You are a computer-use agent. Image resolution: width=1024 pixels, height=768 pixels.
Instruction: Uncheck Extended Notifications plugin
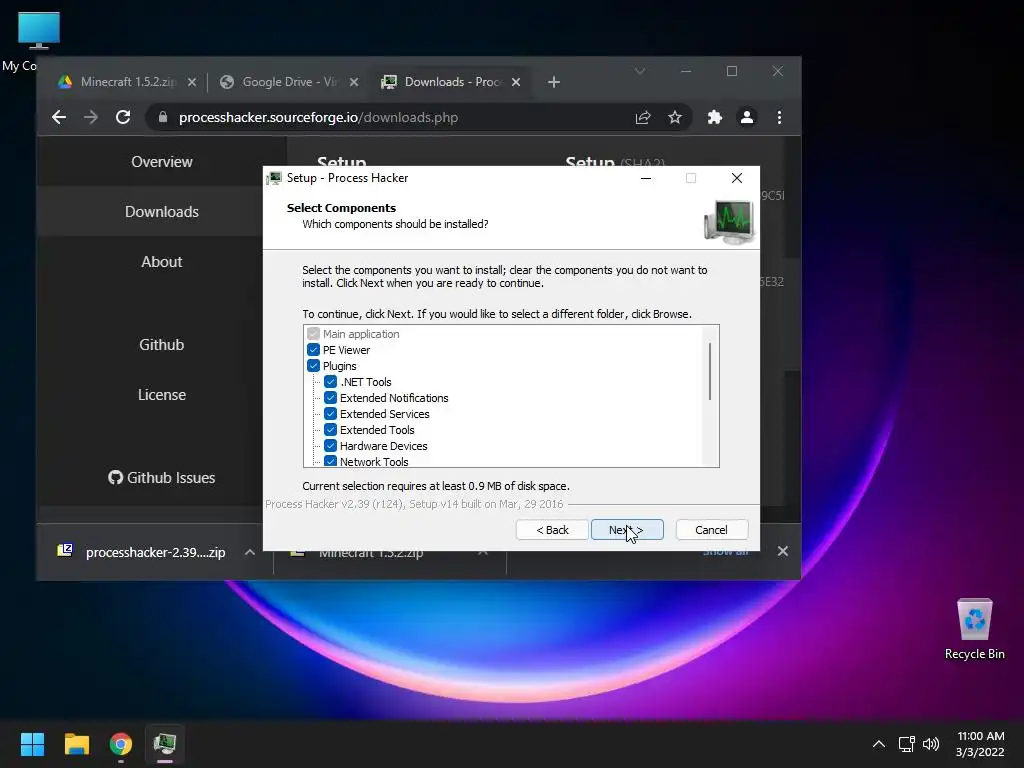pyautogui.click(x=330, y=398)
